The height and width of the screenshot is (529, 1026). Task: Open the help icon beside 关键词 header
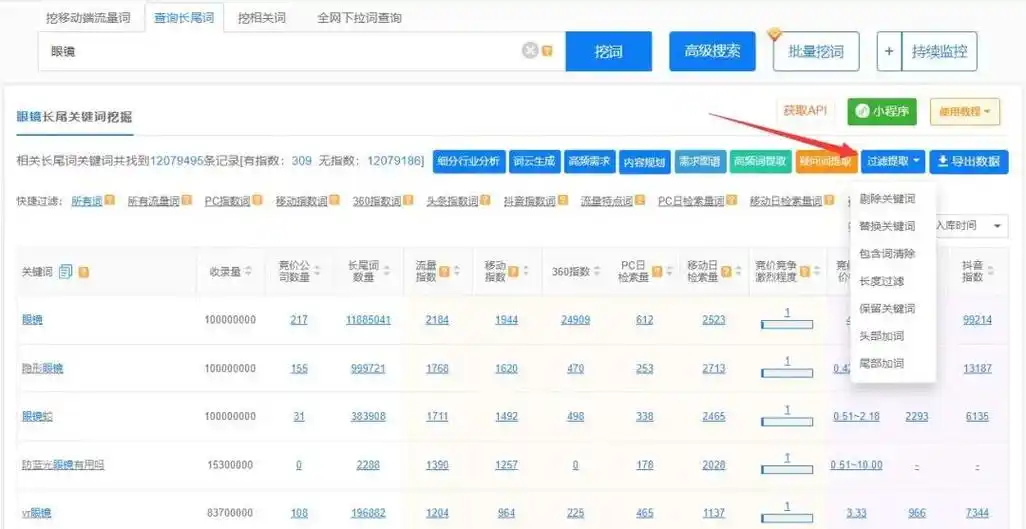84,271
